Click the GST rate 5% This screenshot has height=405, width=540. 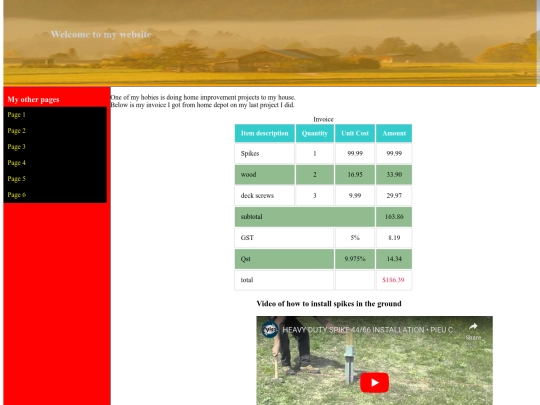pos(355,238)
